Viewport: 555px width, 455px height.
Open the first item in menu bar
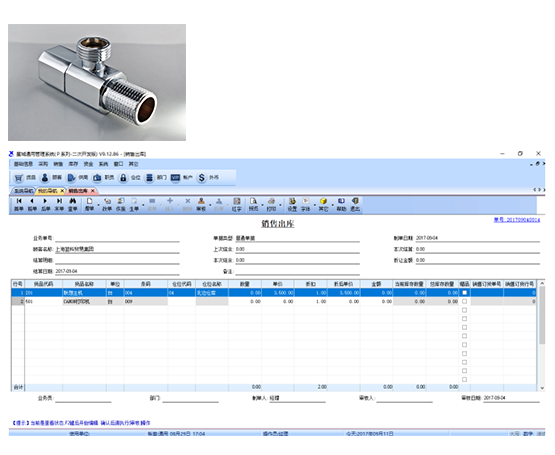[23, 164]
